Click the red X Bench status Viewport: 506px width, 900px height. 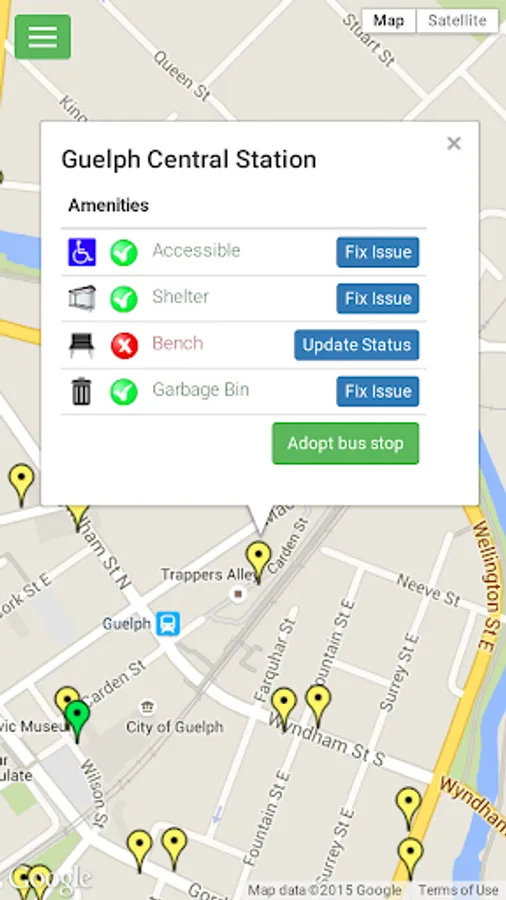coord(124,346)
